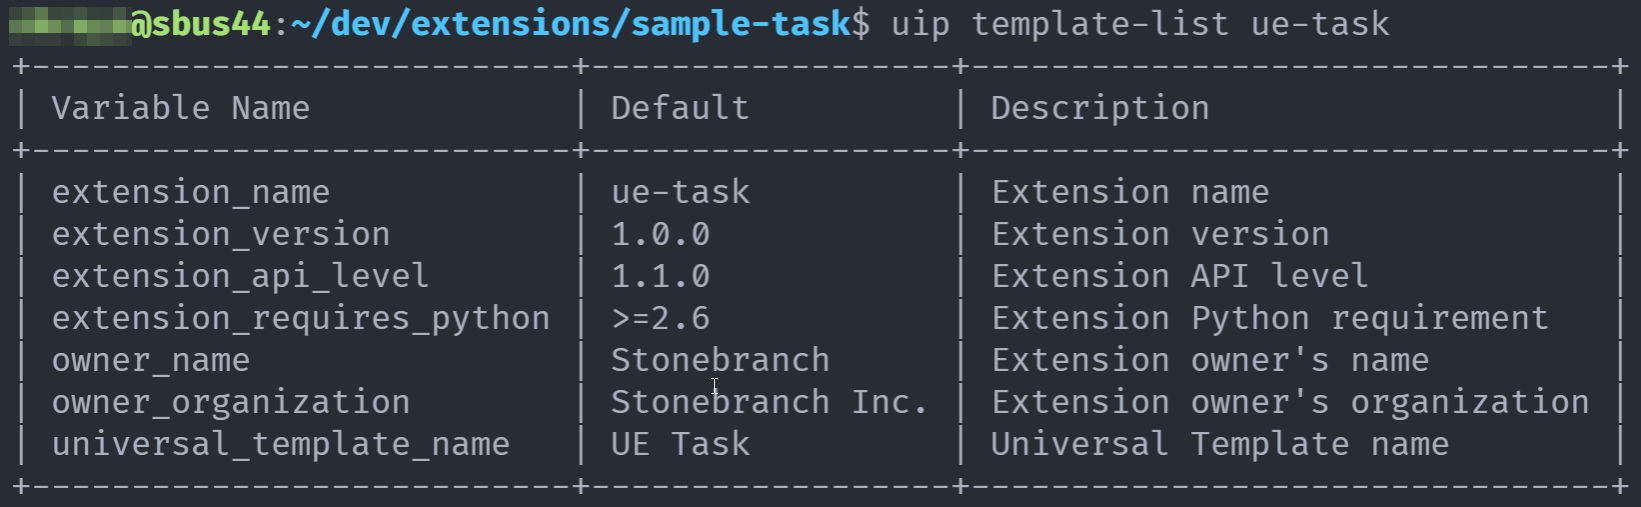Click the Description column header
1641x507 pixels.
[1100, 108]
